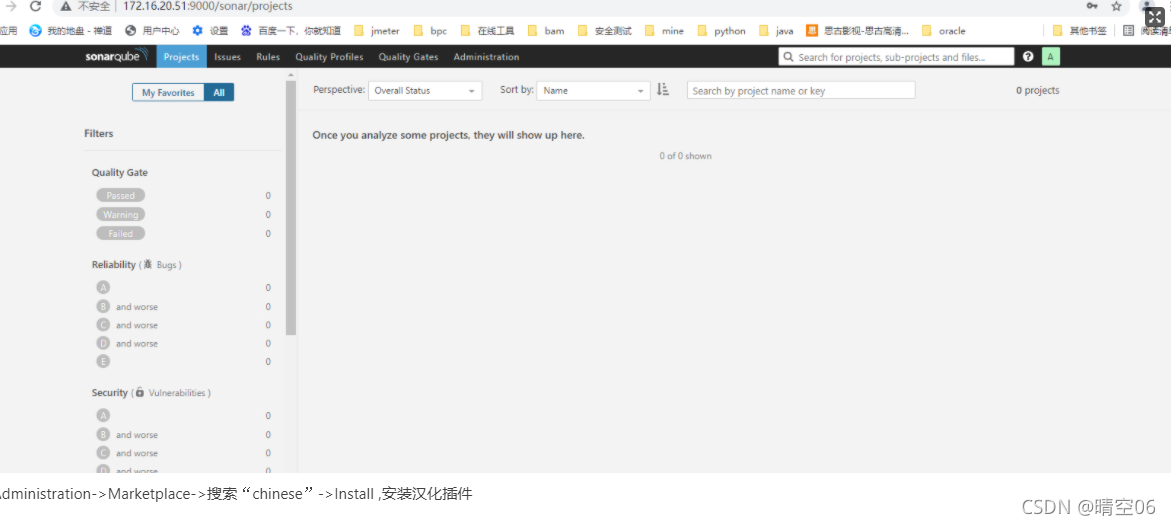Filter Security by C and worse
This screenshot has width=1171, height=525.
point(127,453)
